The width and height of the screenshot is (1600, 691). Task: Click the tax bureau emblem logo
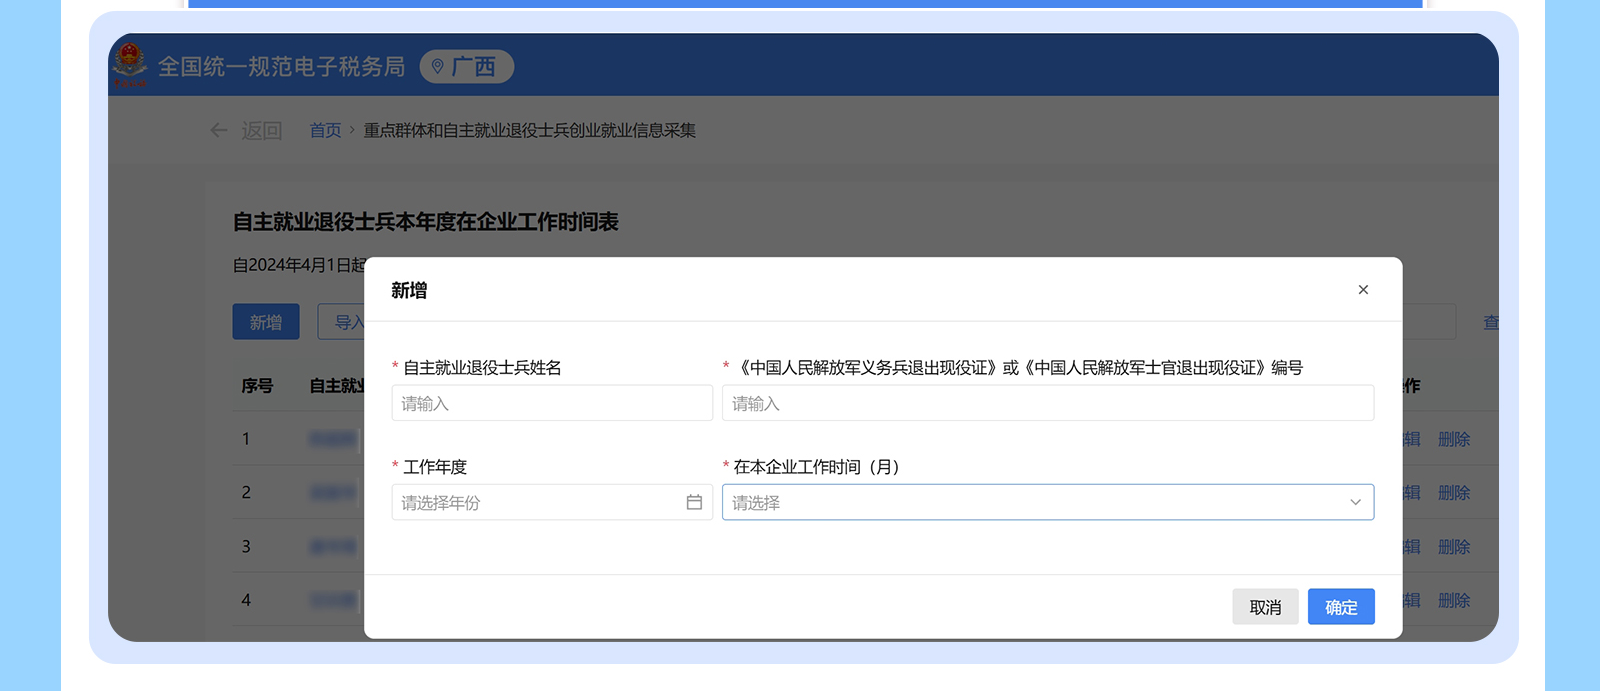(130, 65)
